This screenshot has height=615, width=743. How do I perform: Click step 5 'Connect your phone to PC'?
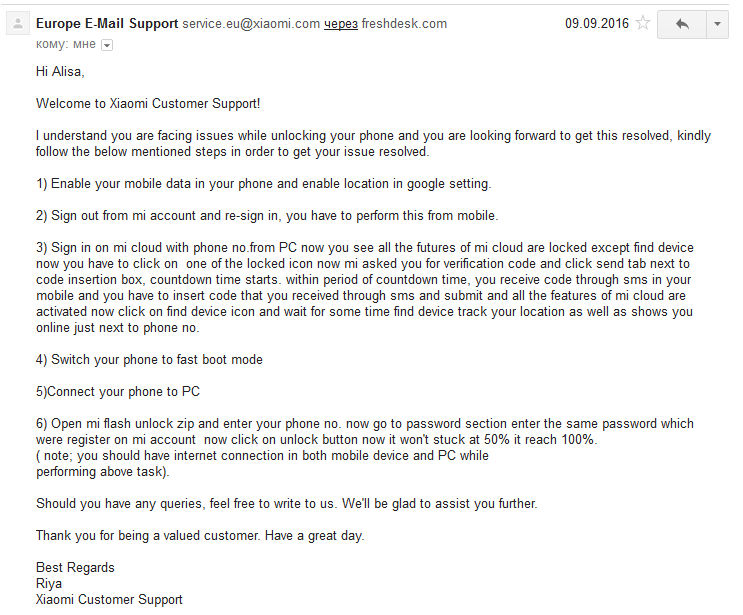point(118,392)
